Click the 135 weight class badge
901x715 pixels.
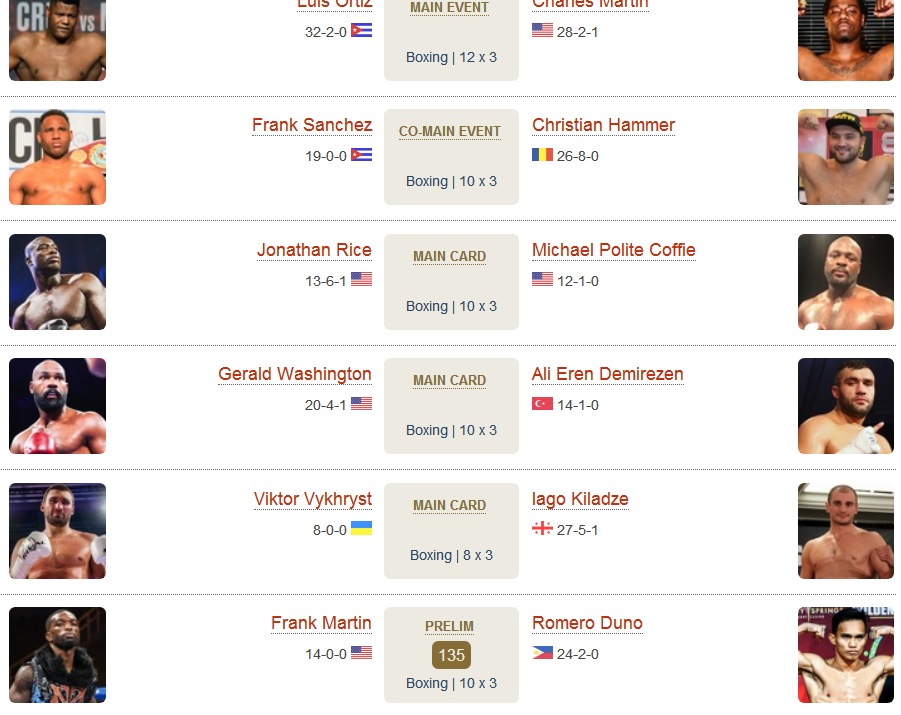452,655
